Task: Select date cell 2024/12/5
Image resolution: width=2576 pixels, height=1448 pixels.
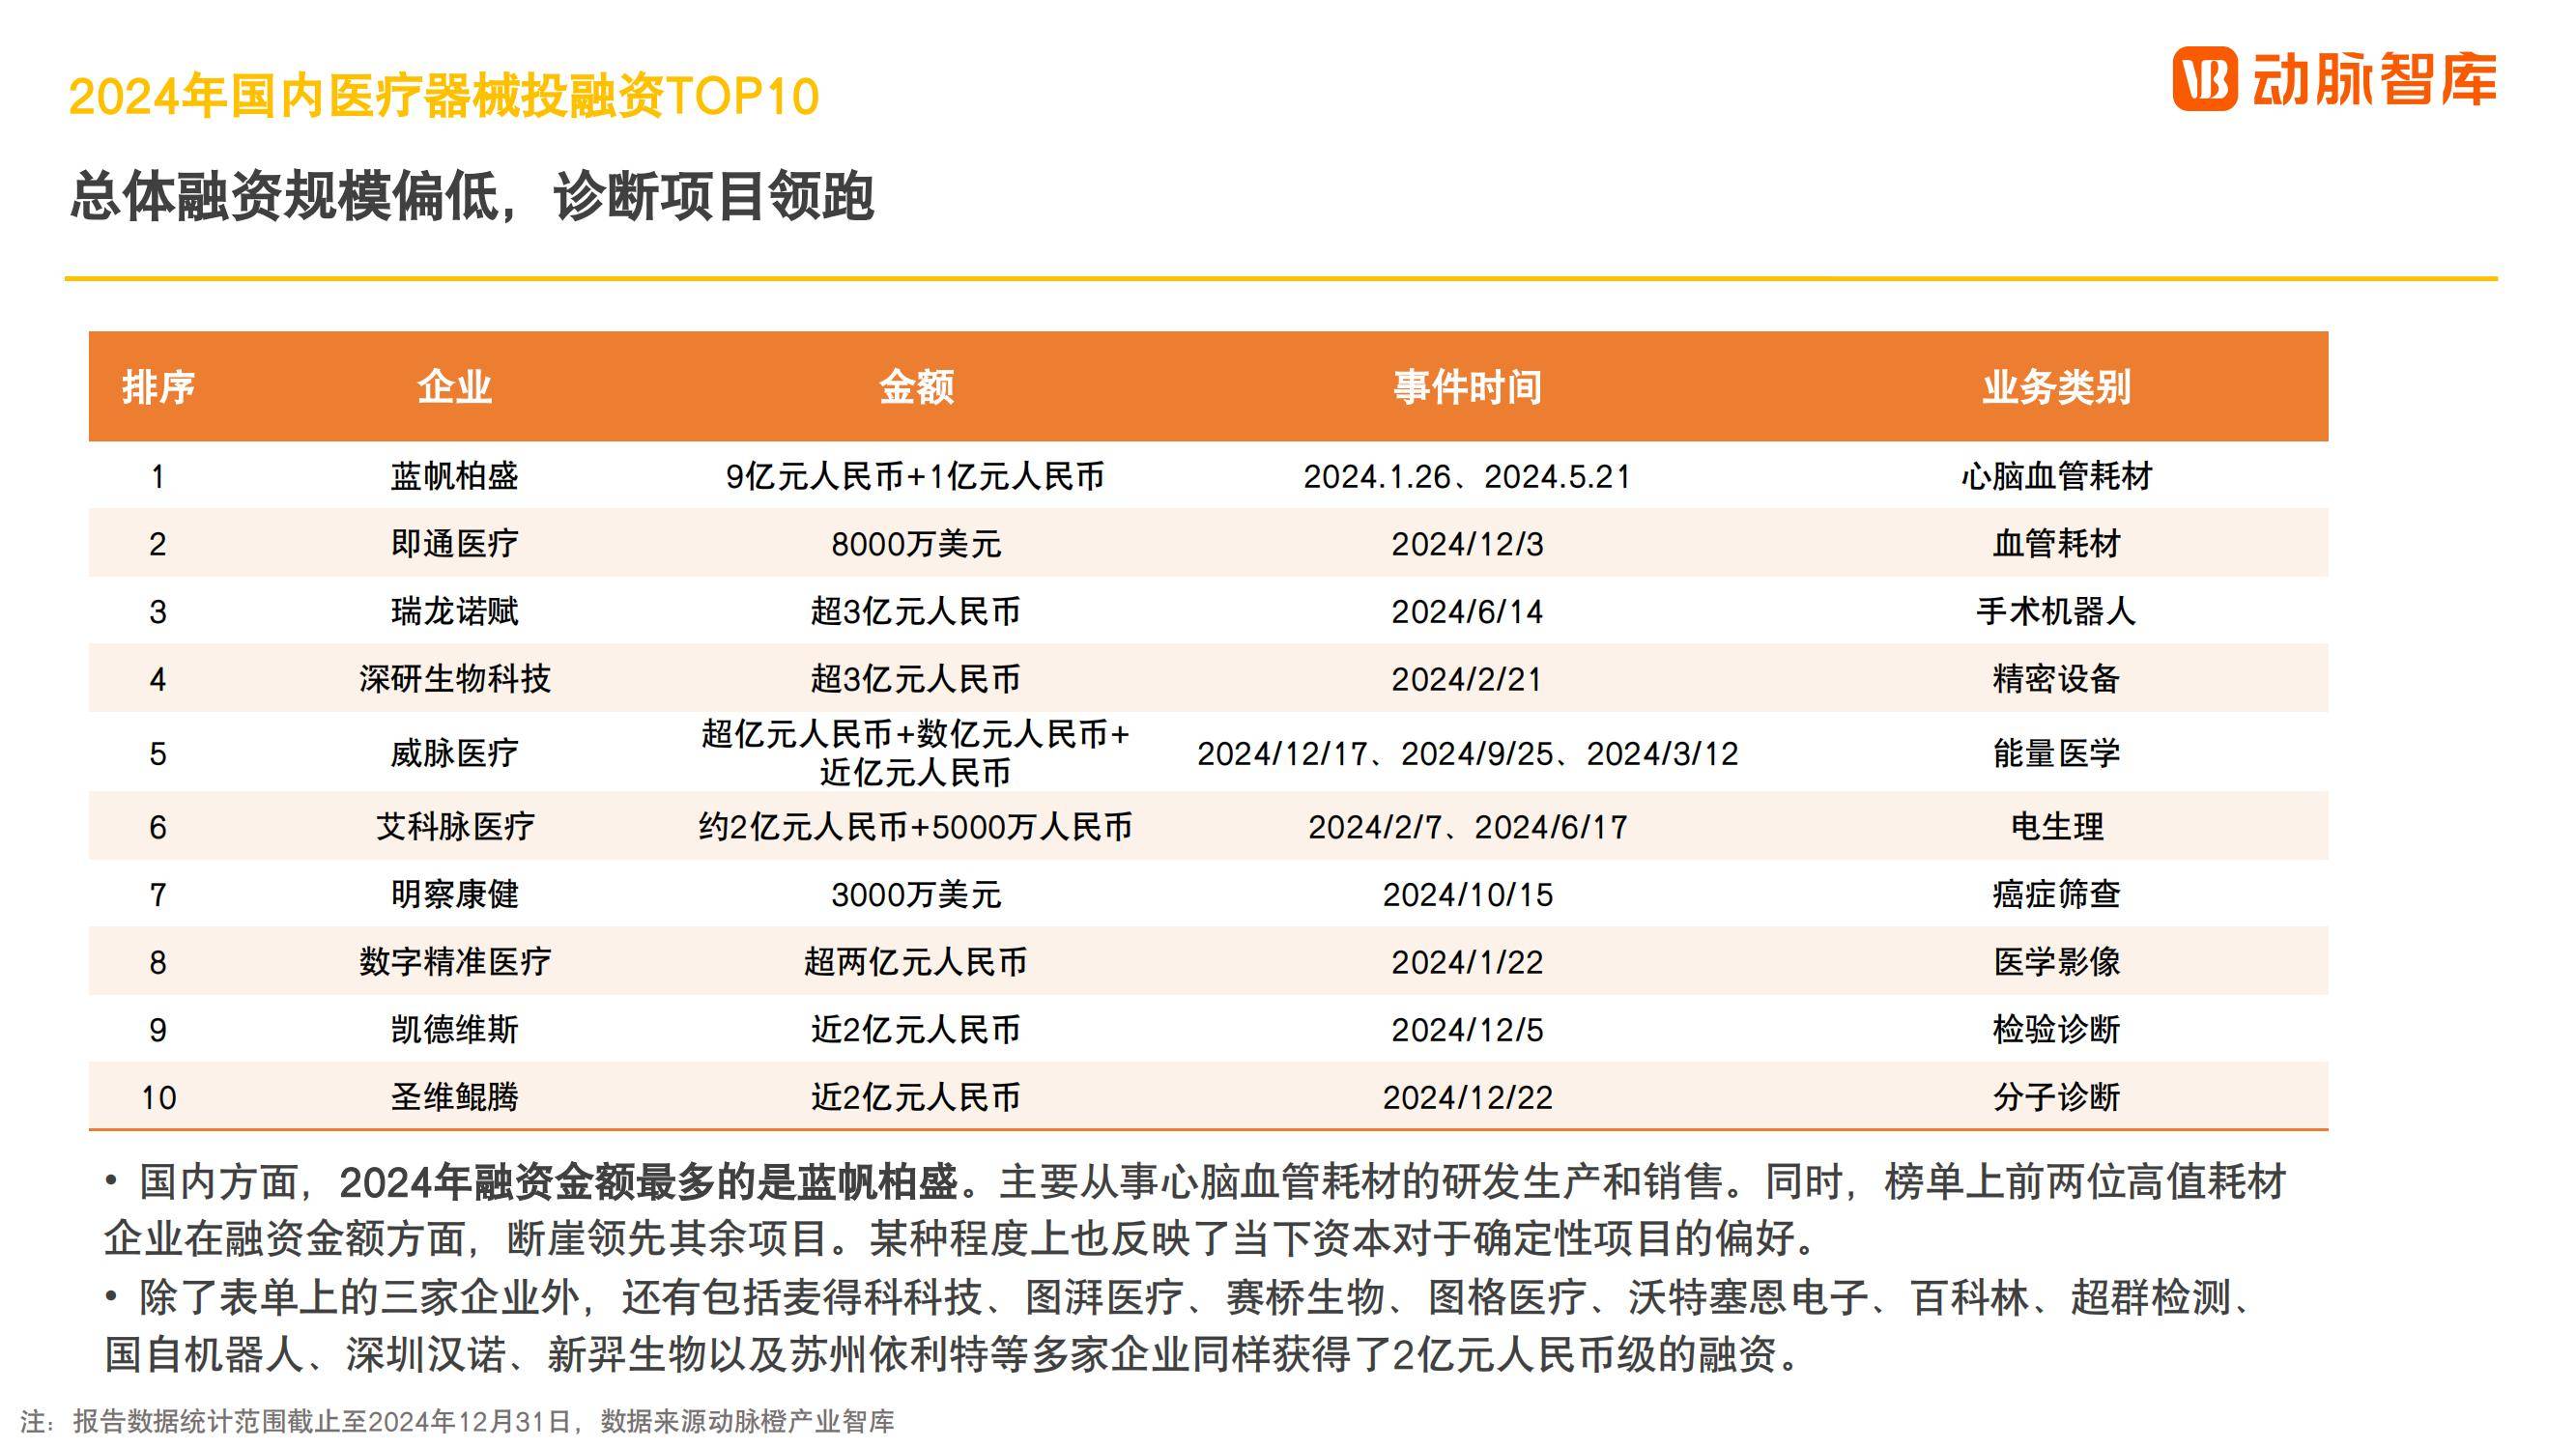Action: coord(1467,1029)
